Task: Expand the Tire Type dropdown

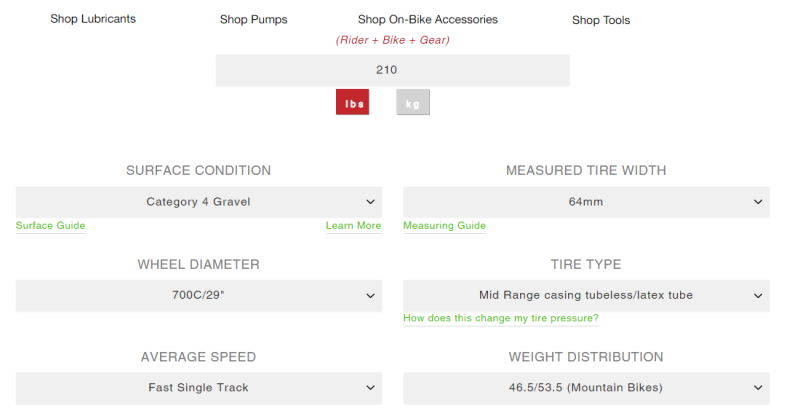Action: pyautogui.click(x=585, y=295)
